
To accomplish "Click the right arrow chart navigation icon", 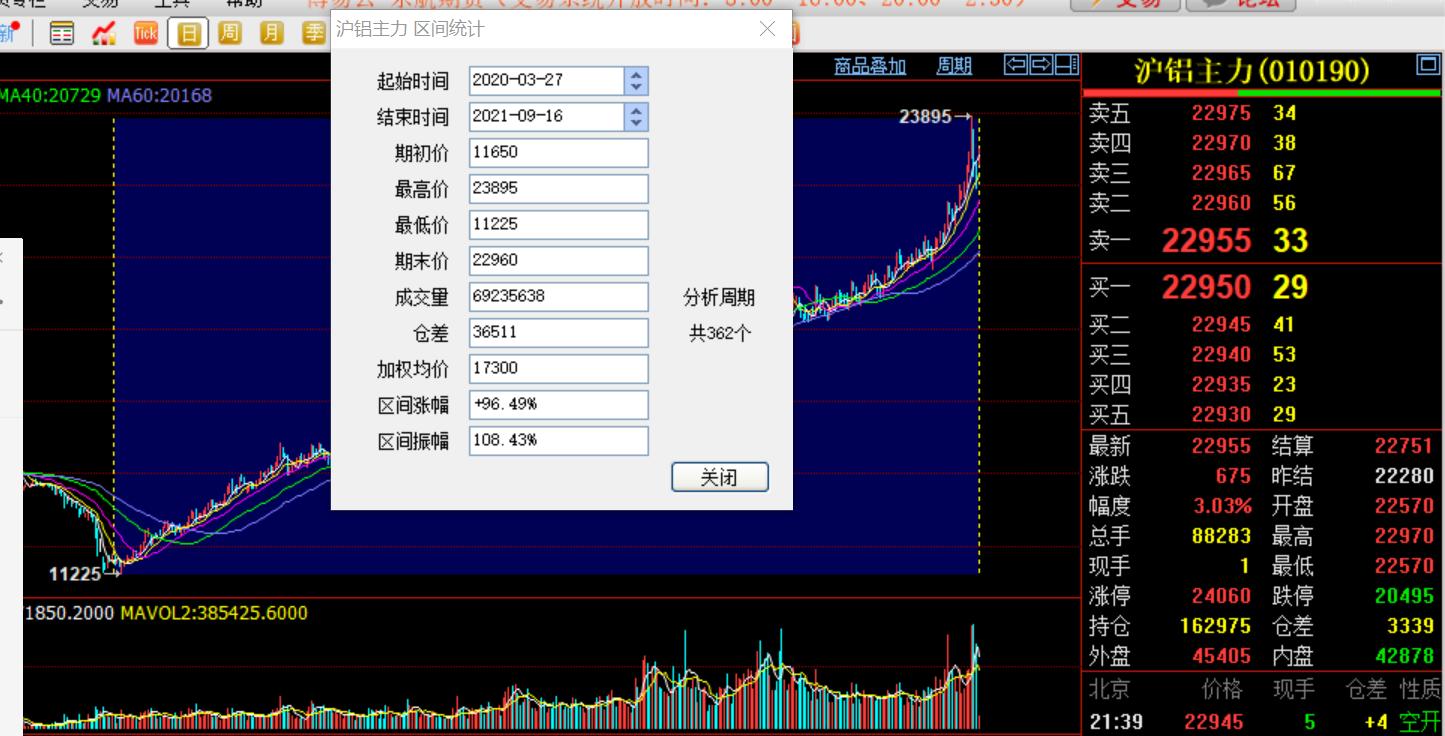I will pos(1041,66).
